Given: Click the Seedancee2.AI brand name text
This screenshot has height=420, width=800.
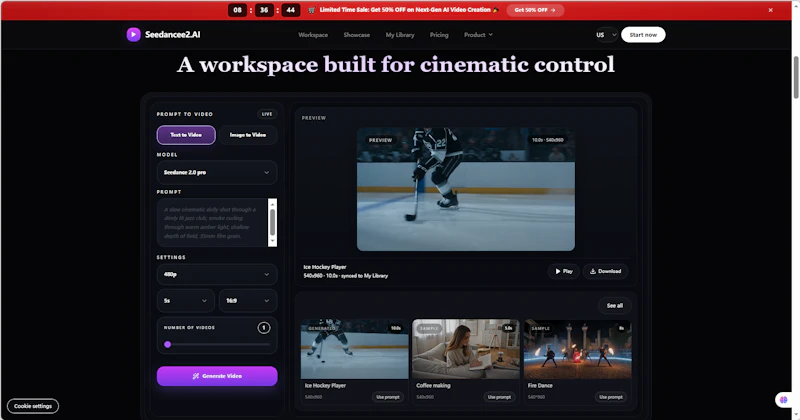Looking at the screenshot, I should pyautogui.click(x=172, y=35).
